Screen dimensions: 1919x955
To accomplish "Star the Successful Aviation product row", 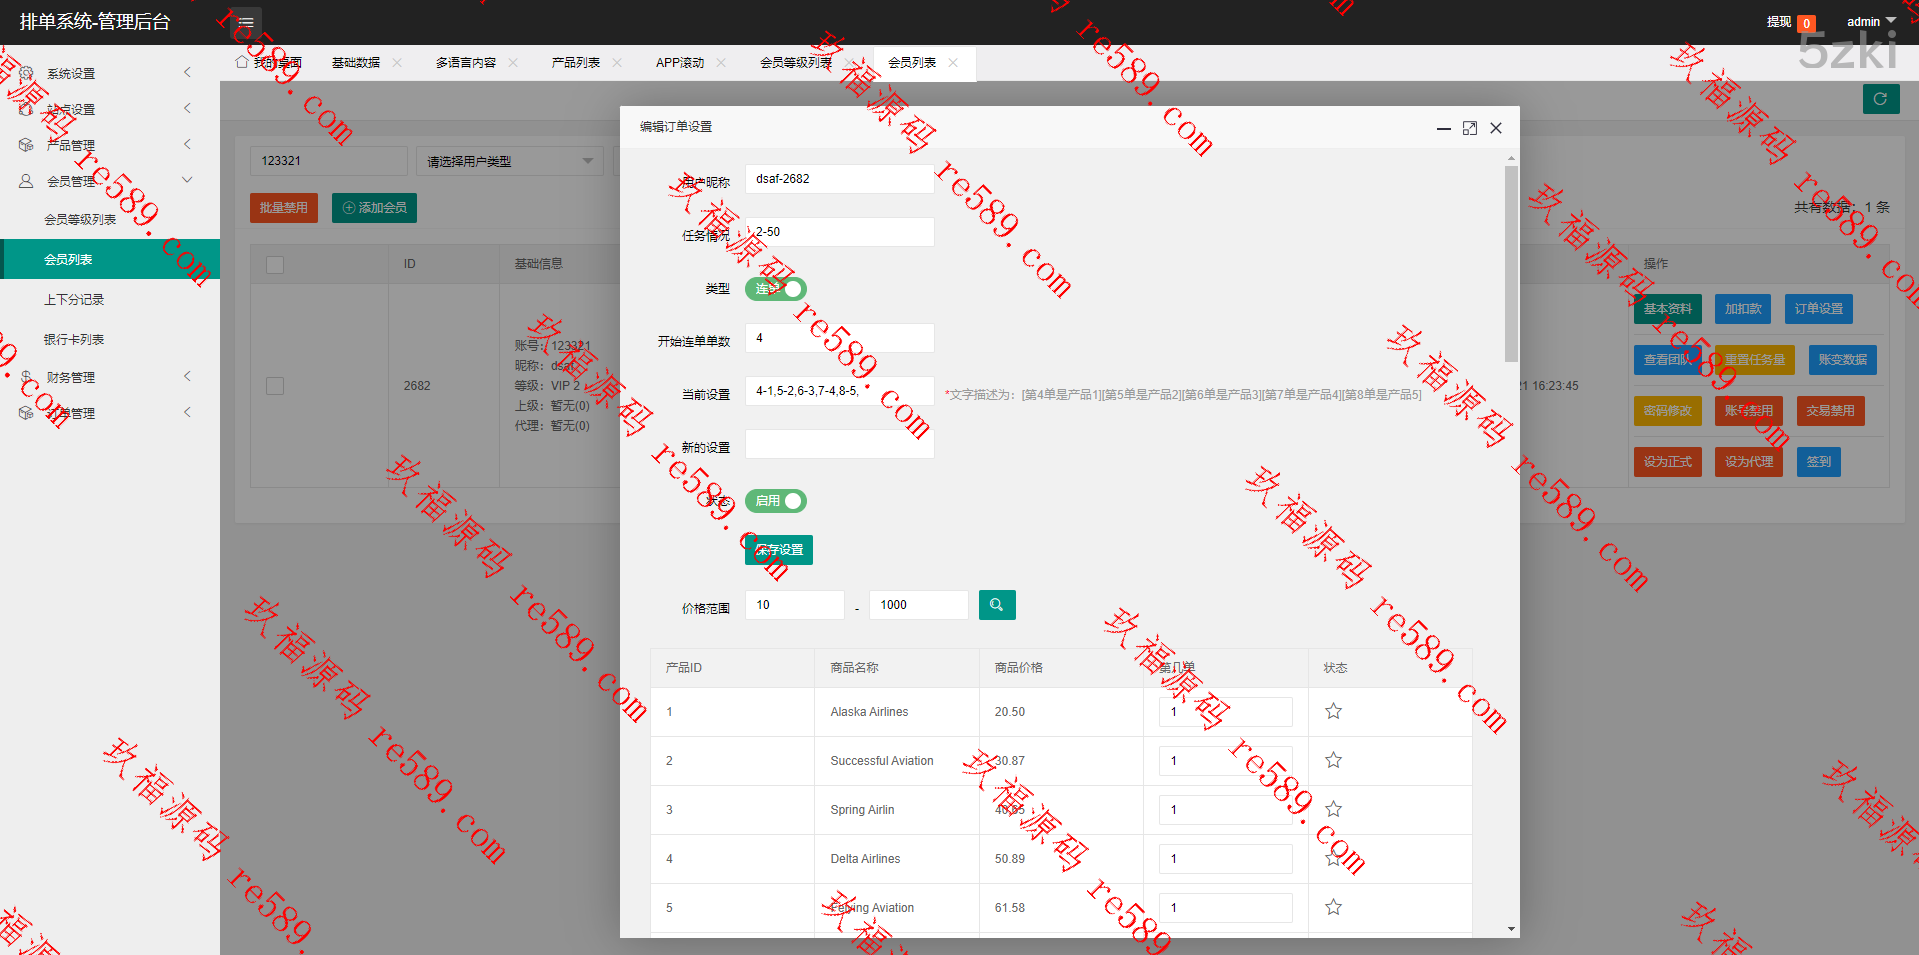I will [x=1333, y=761].
